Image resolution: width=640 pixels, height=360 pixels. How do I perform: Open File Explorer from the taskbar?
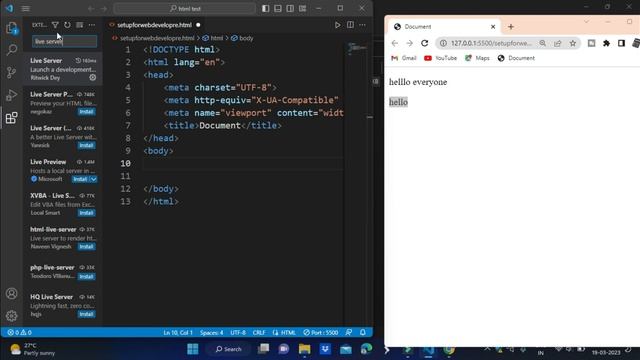coord(304,349)
